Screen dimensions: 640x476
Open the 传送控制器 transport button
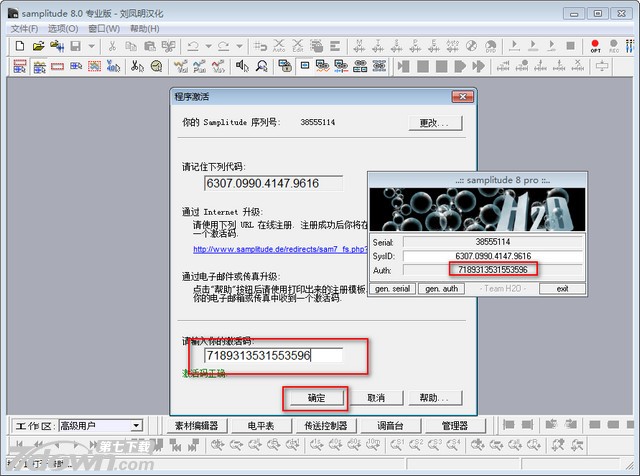(x=326, y=426)
